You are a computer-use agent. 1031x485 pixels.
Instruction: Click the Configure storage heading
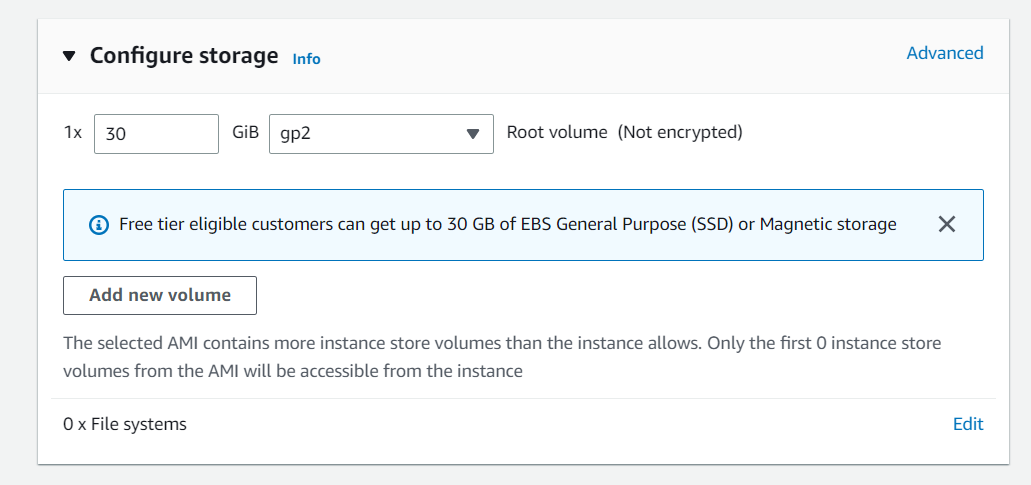point(184,56)
